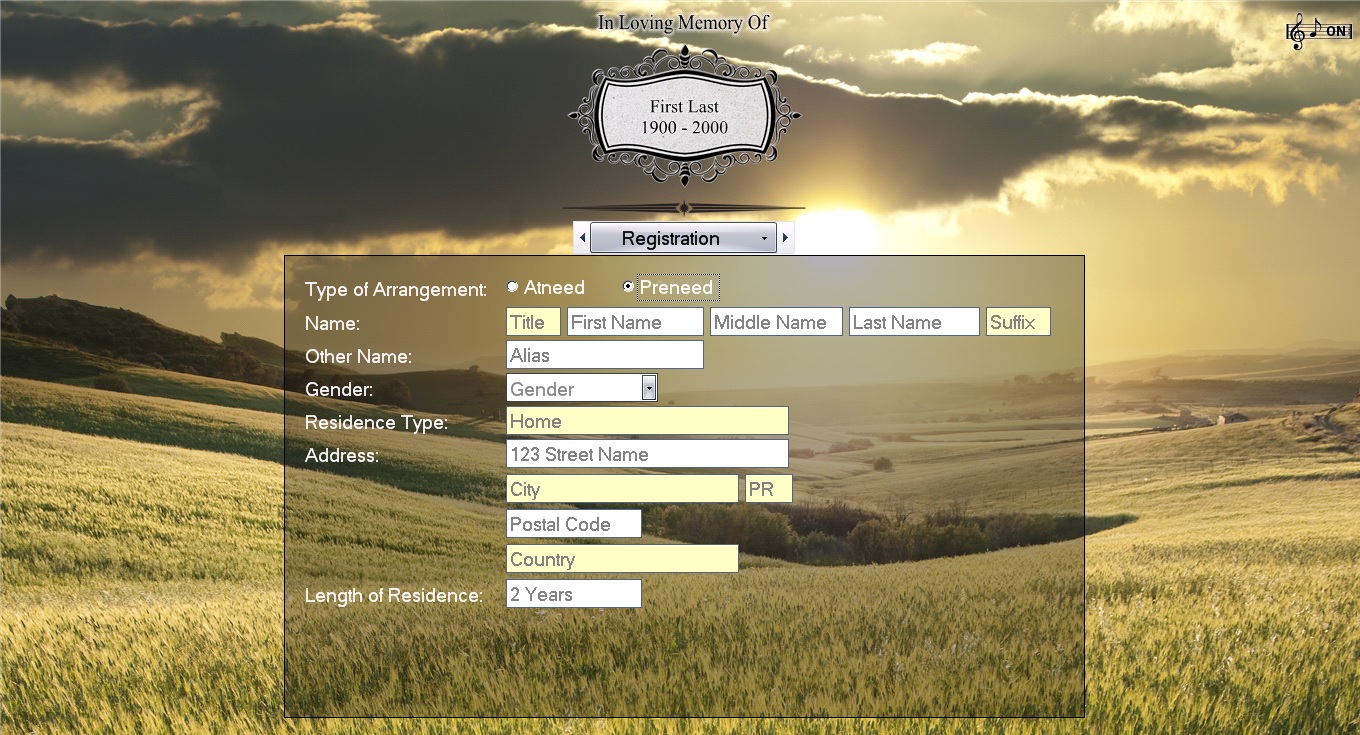Screen dimensions: 1360x735
Task: Click the right arrow beside Registration
Action: pyautogui.click(x=786, y=238)
